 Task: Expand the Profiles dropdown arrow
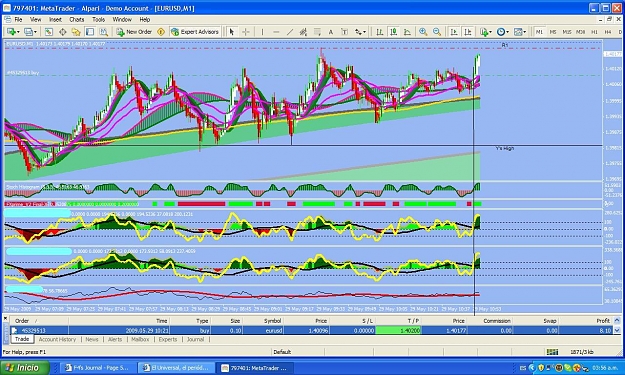click(35, 32)
